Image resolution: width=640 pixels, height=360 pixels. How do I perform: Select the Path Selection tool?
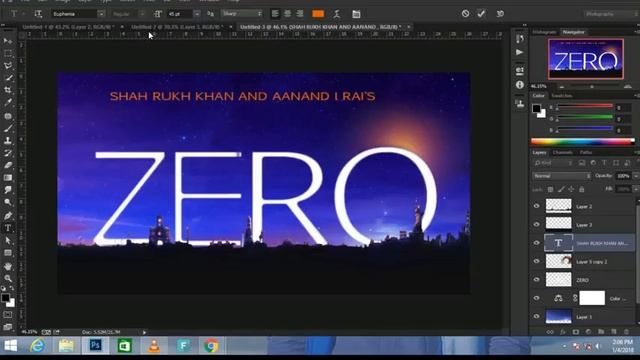coord(8,241)
